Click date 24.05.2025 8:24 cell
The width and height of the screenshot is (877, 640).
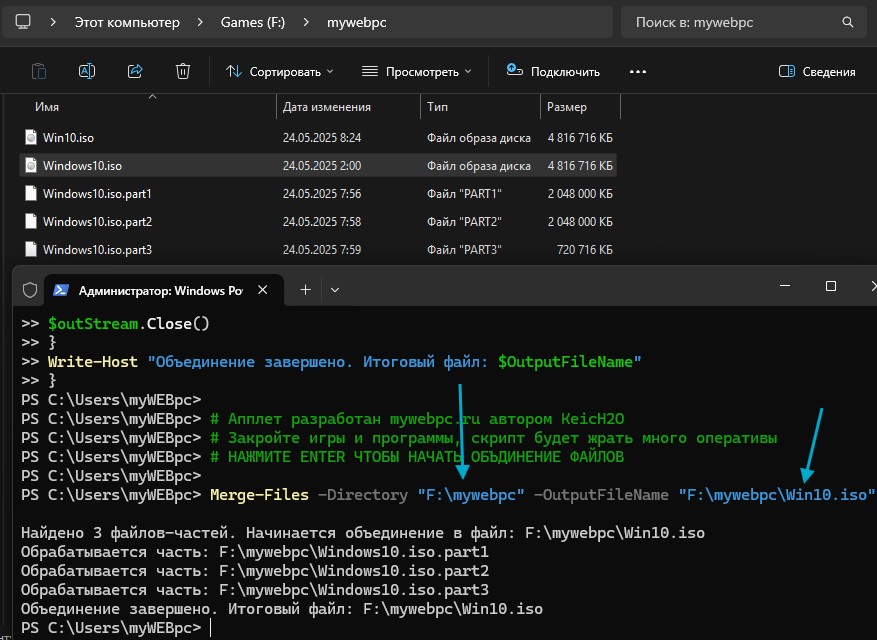click(x=322, y=138)
